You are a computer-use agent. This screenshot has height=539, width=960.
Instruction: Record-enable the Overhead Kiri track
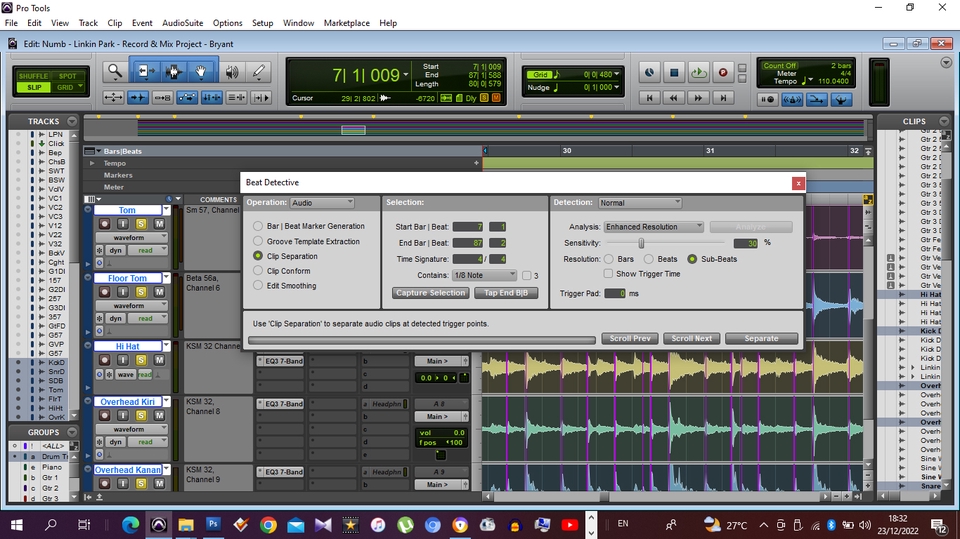click(x=105, y=415)
